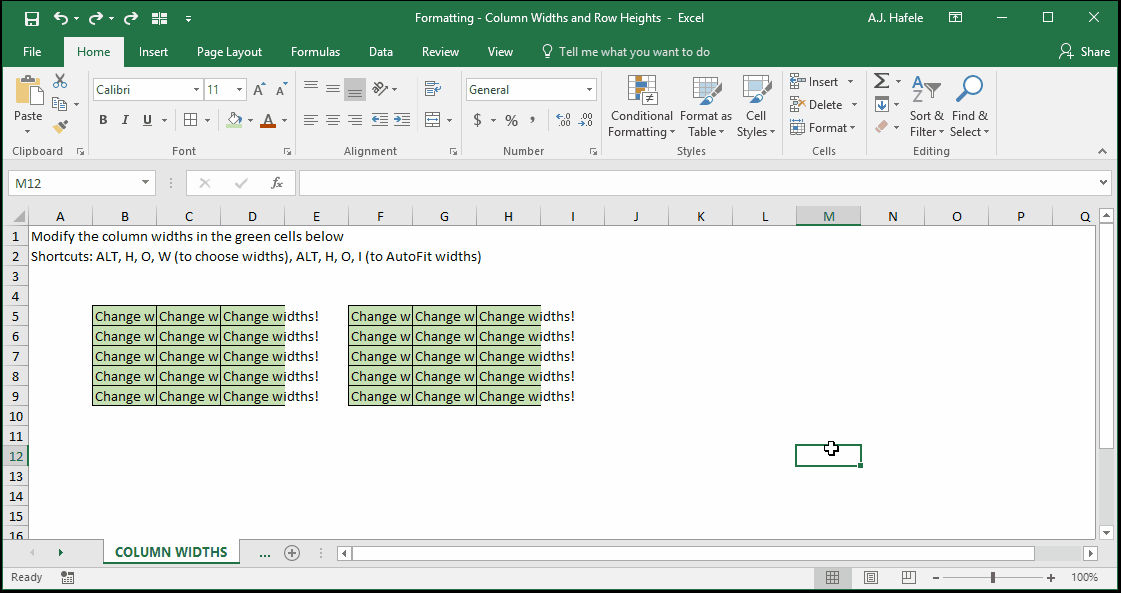Click the Decrease Decimal icon
Image resolution: width=1121 pixels, height=593 pixels.
(x=586, y=120)
